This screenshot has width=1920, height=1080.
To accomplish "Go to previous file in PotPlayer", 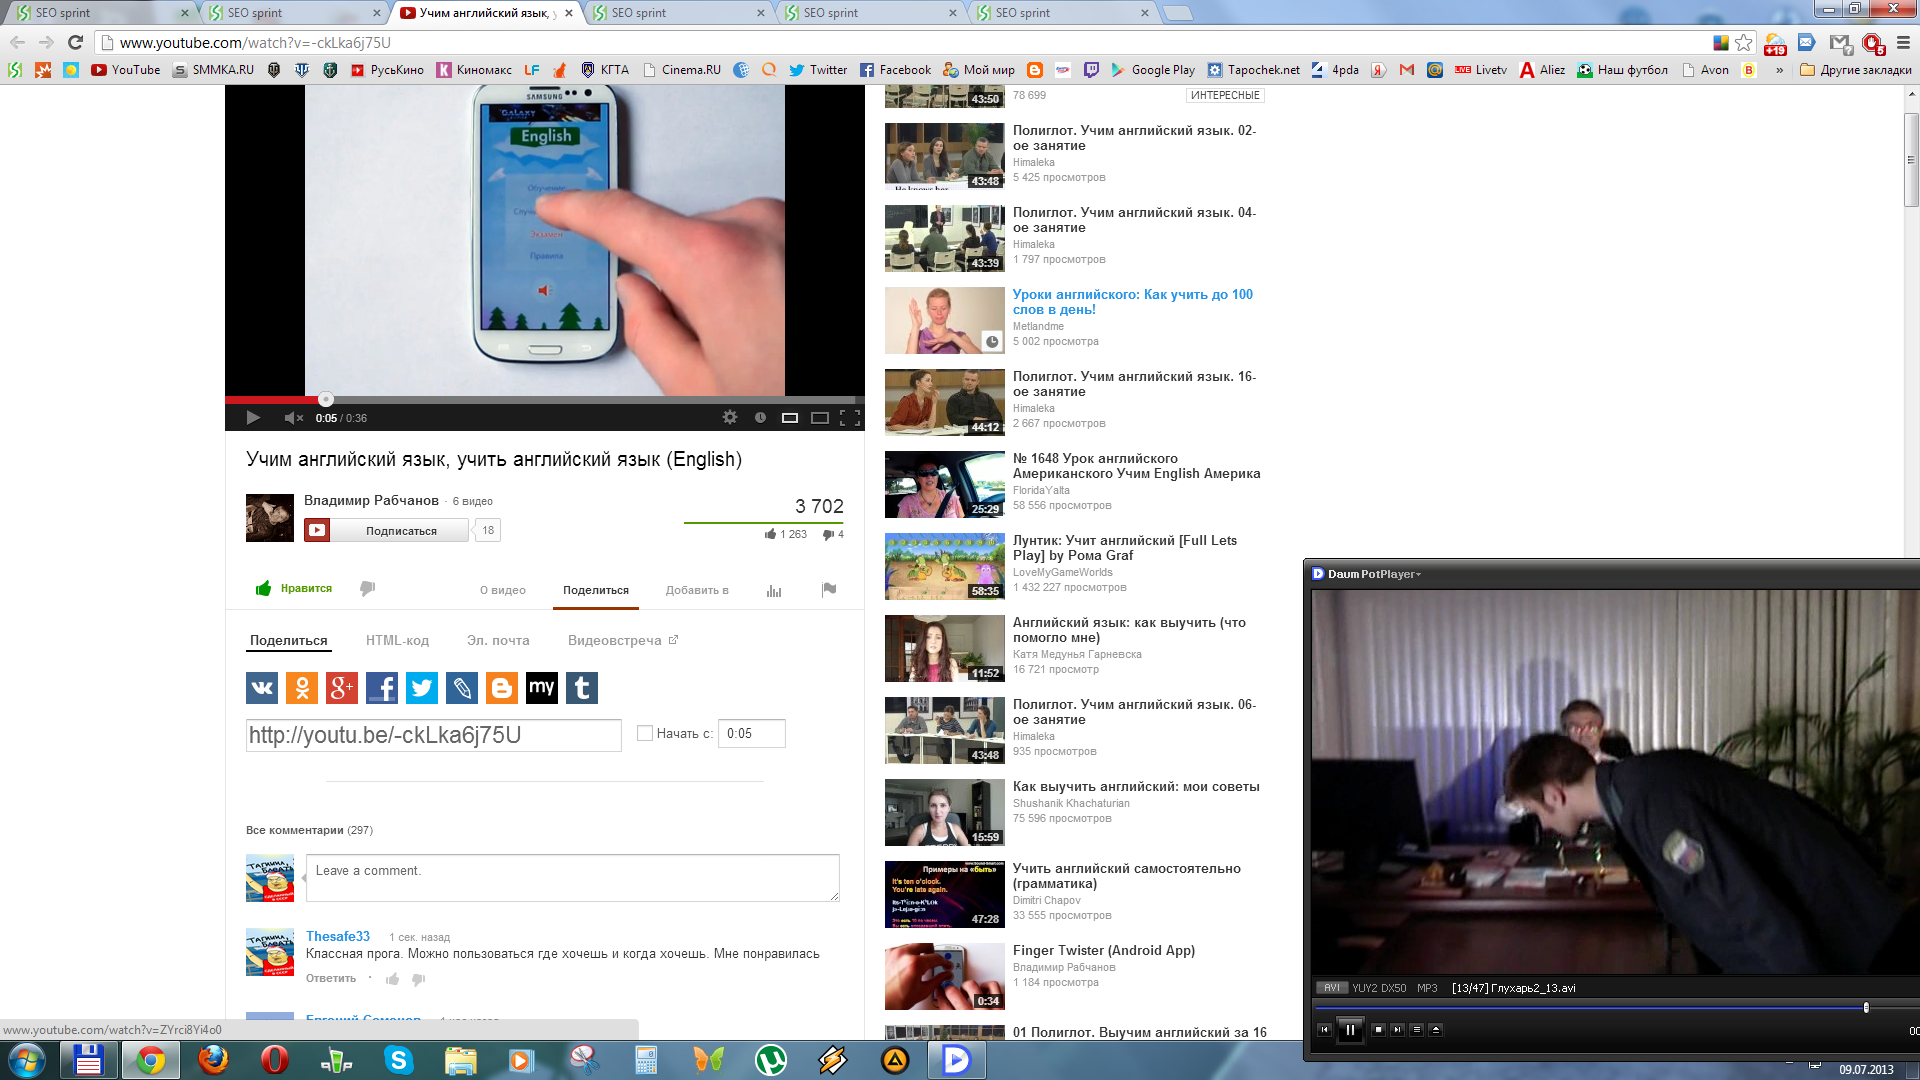I will tap(1324, 1029).
